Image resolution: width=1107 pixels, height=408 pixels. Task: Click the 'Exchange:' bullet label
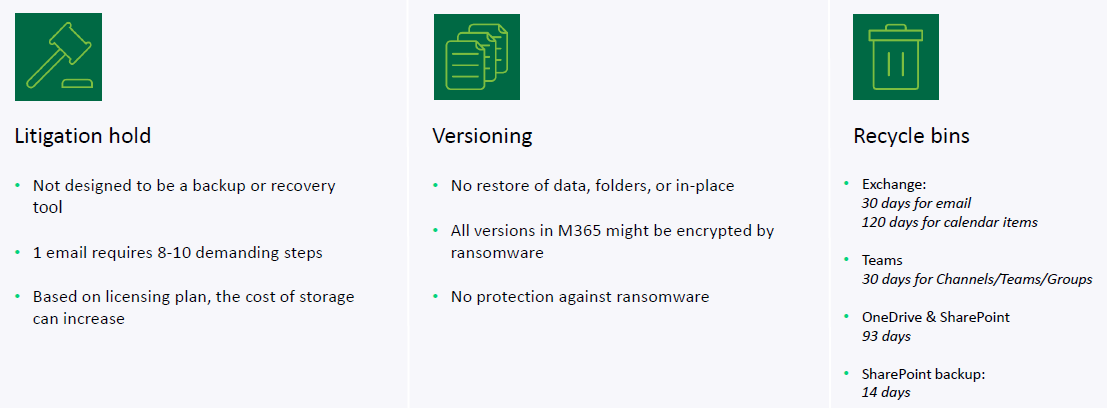click(893, 185)
